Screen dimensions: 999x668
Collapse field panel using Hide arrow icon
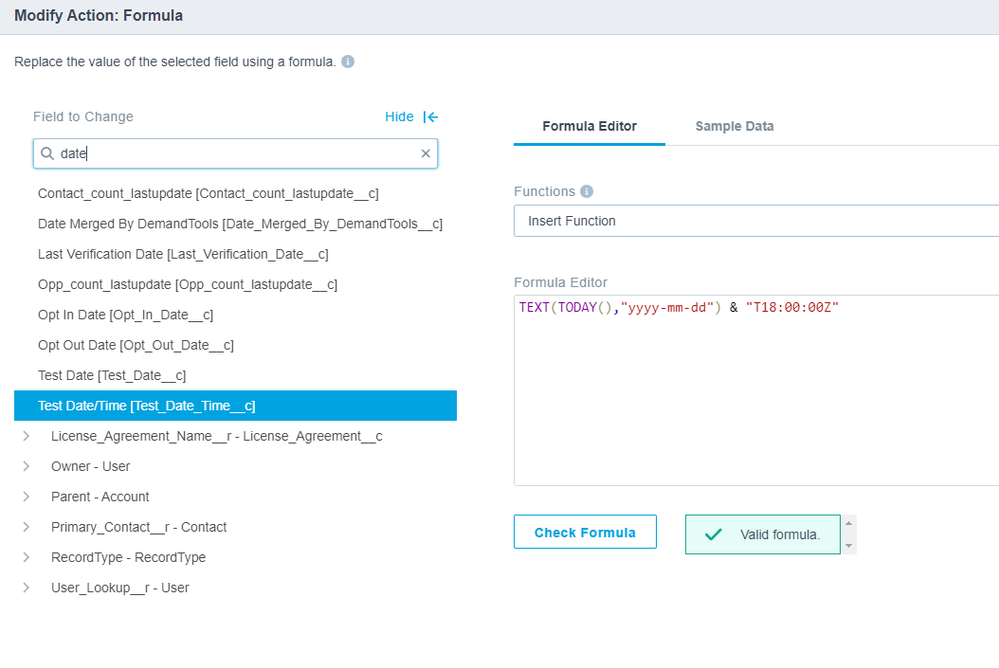pyautogui.click(x=431, y=117)
